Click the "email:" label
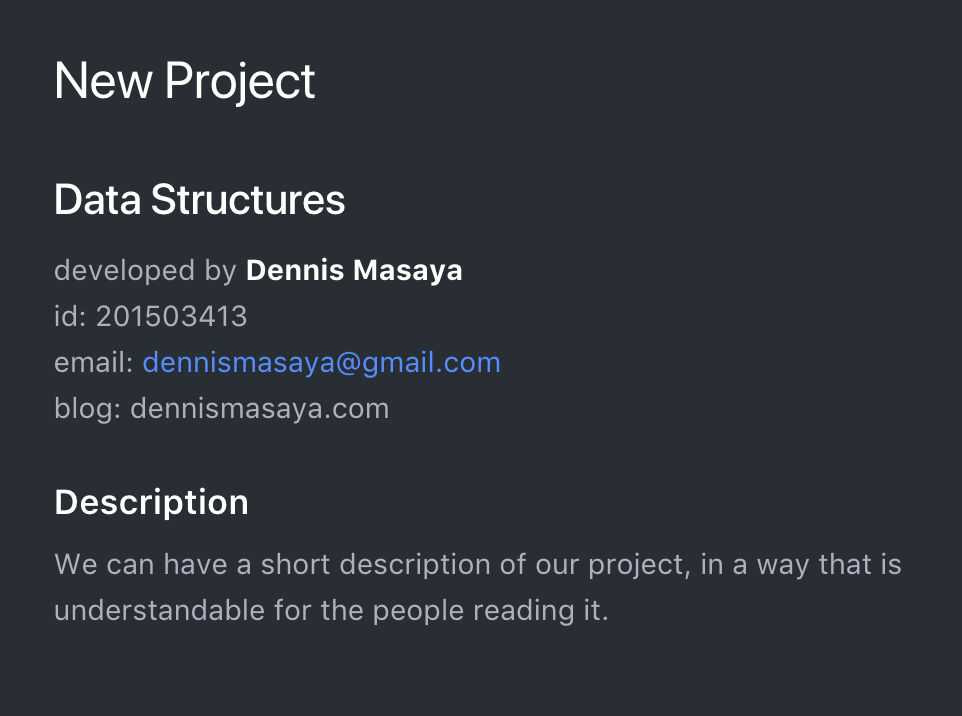This screenshot has height=716, width=962. pos(93,363)
